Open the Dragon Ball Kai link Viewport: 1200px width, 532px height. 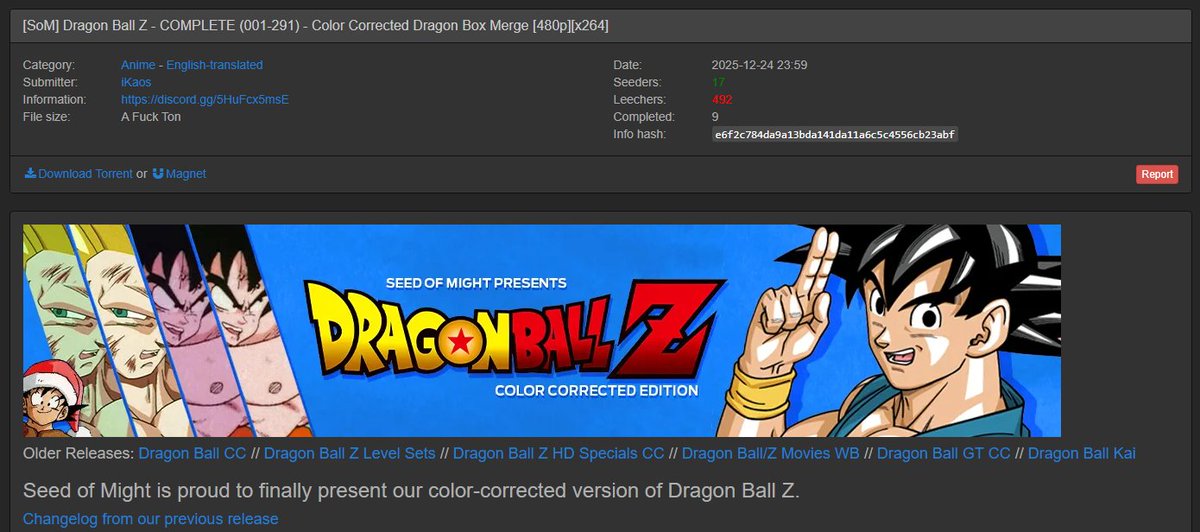click(1082, 453)
